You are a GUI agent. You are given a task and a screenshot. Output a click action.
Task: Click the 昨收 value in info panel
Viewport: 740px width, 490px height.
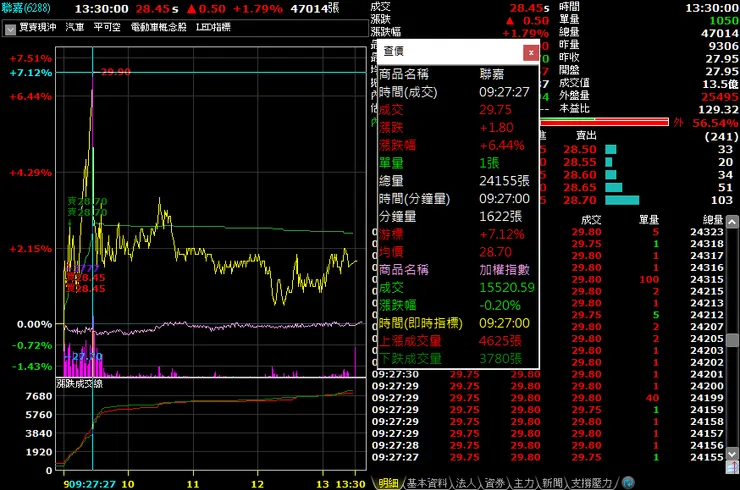(722, 59)
